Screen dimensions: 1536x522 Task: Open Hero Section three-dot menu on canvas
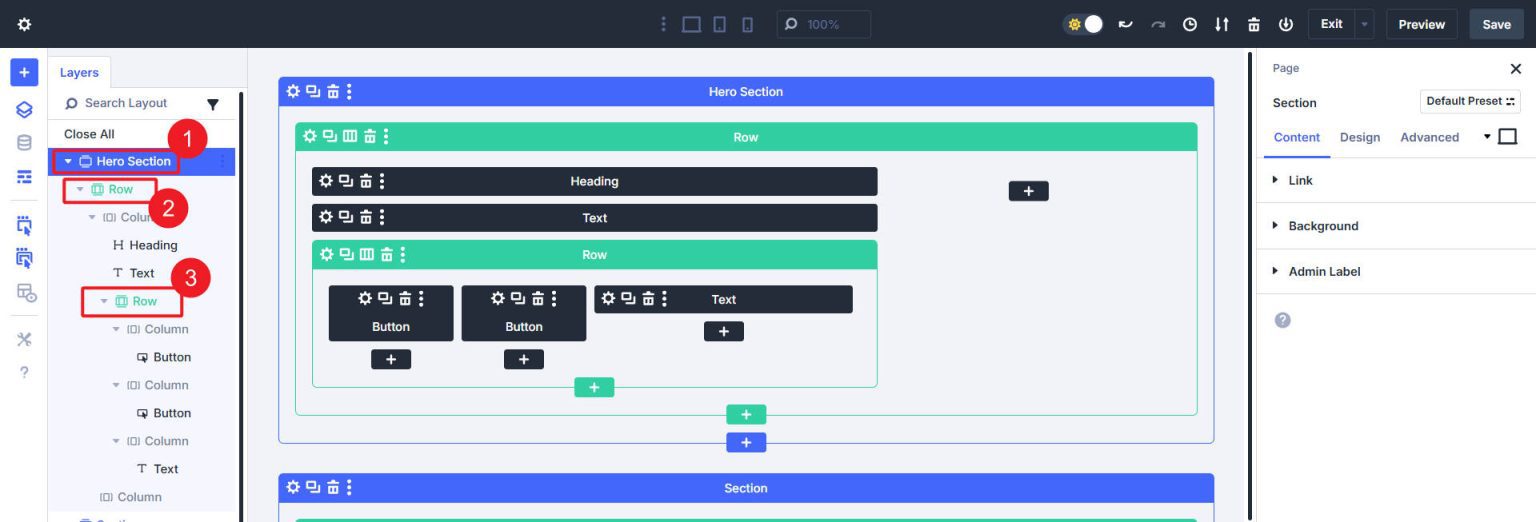coord(349,91)
